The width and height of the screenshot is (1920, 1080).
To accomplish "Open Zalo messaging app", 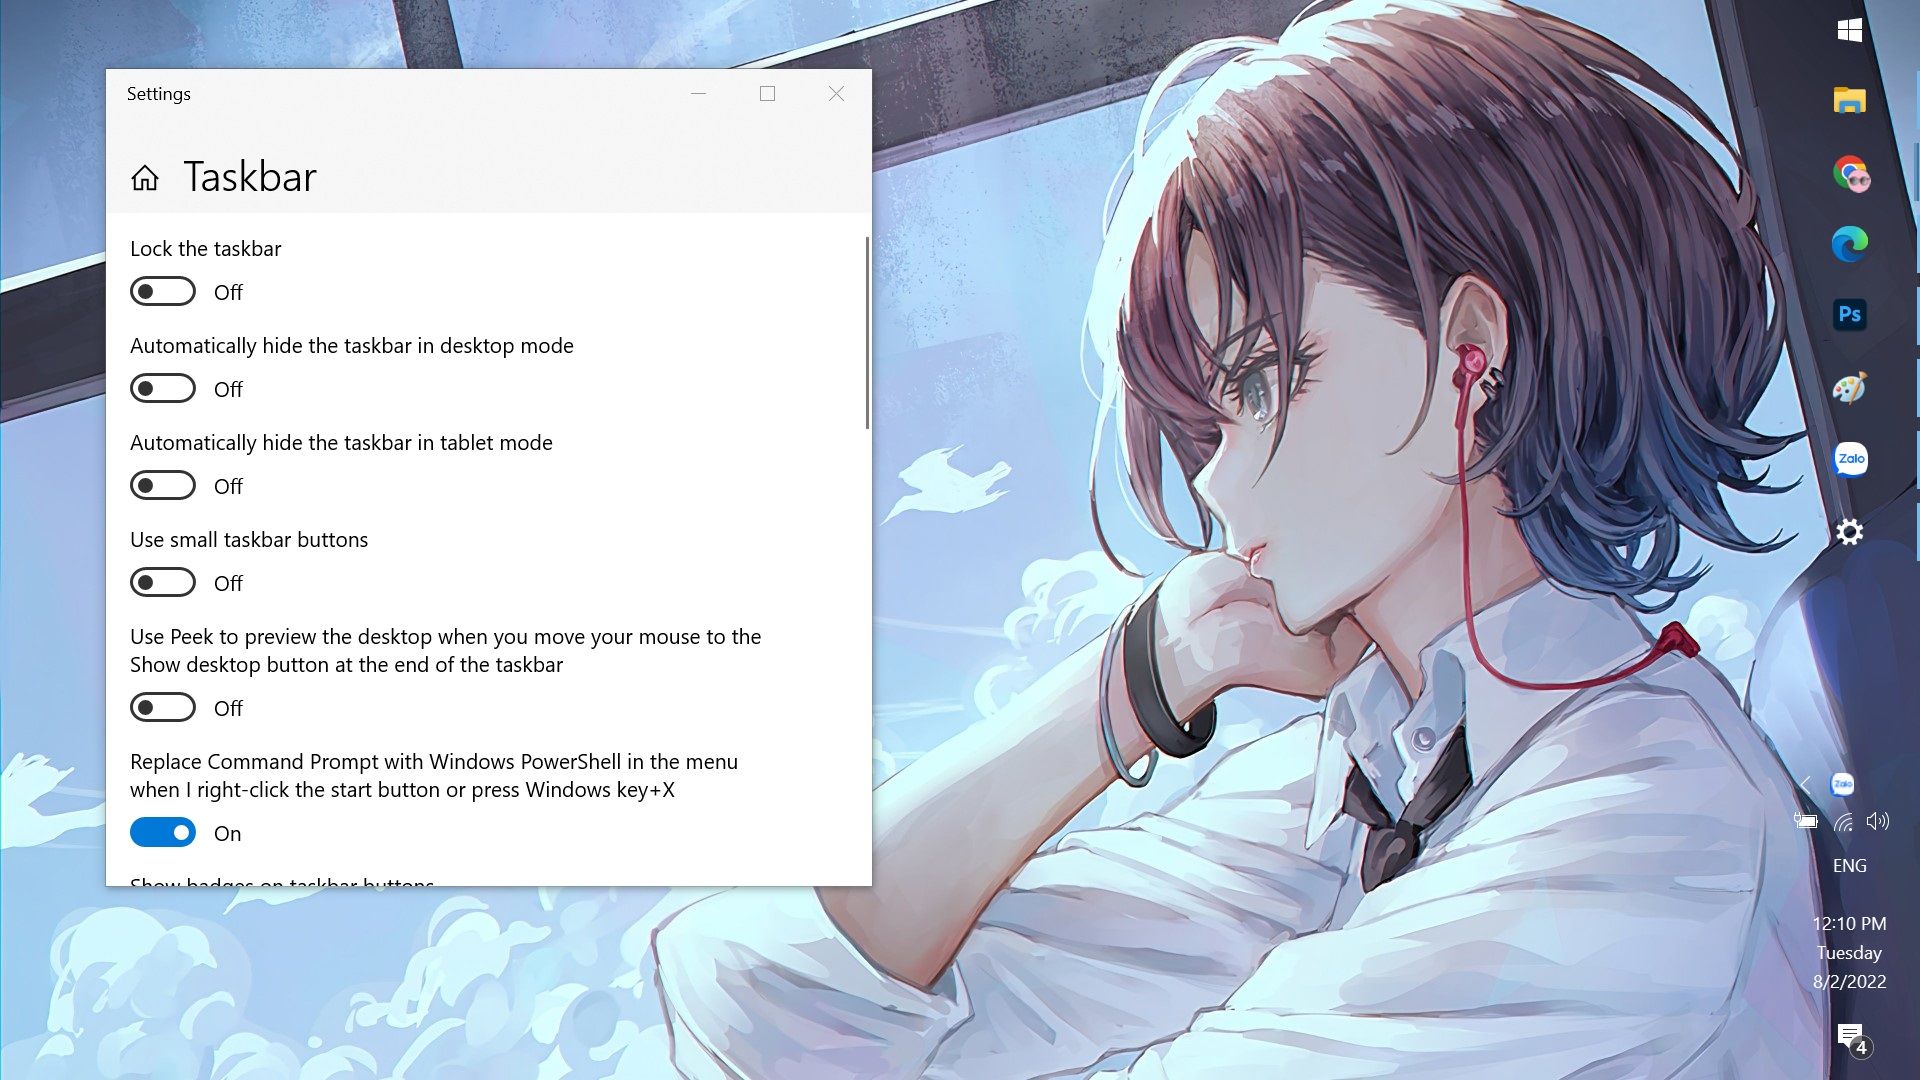I will tap(1849, 459).
